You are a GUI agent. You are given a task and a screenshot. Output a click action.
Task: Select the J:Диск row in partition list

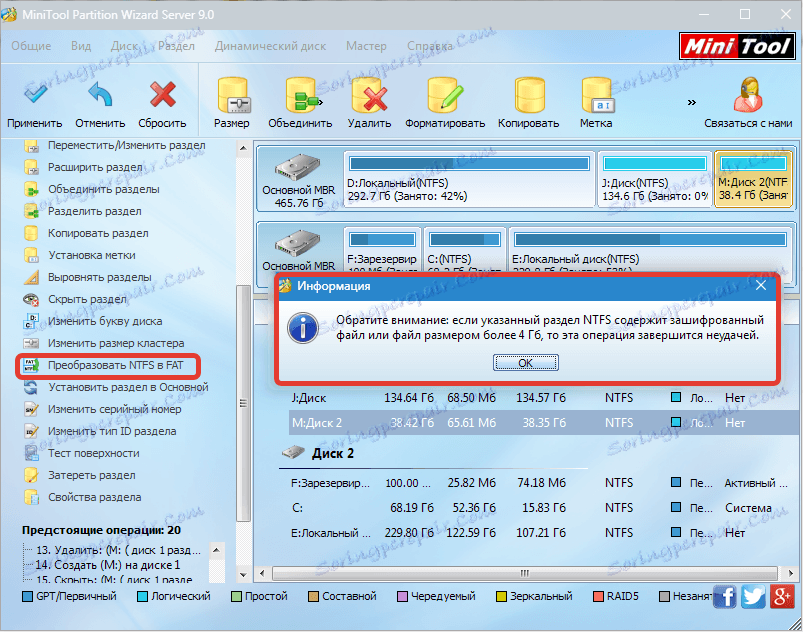click(544, 398)
